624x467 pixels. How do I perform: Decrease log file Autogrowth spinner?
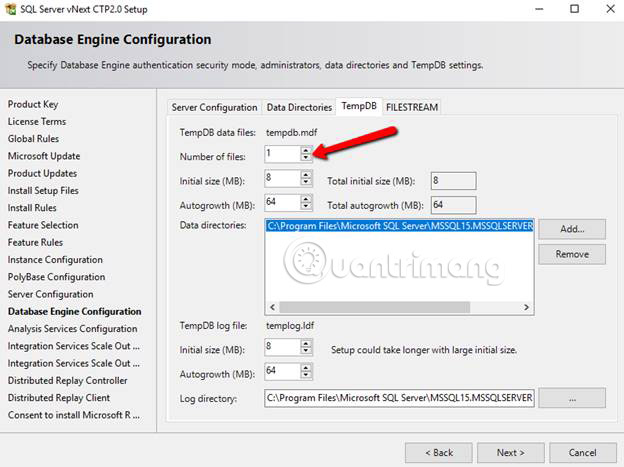coord(306,375)
